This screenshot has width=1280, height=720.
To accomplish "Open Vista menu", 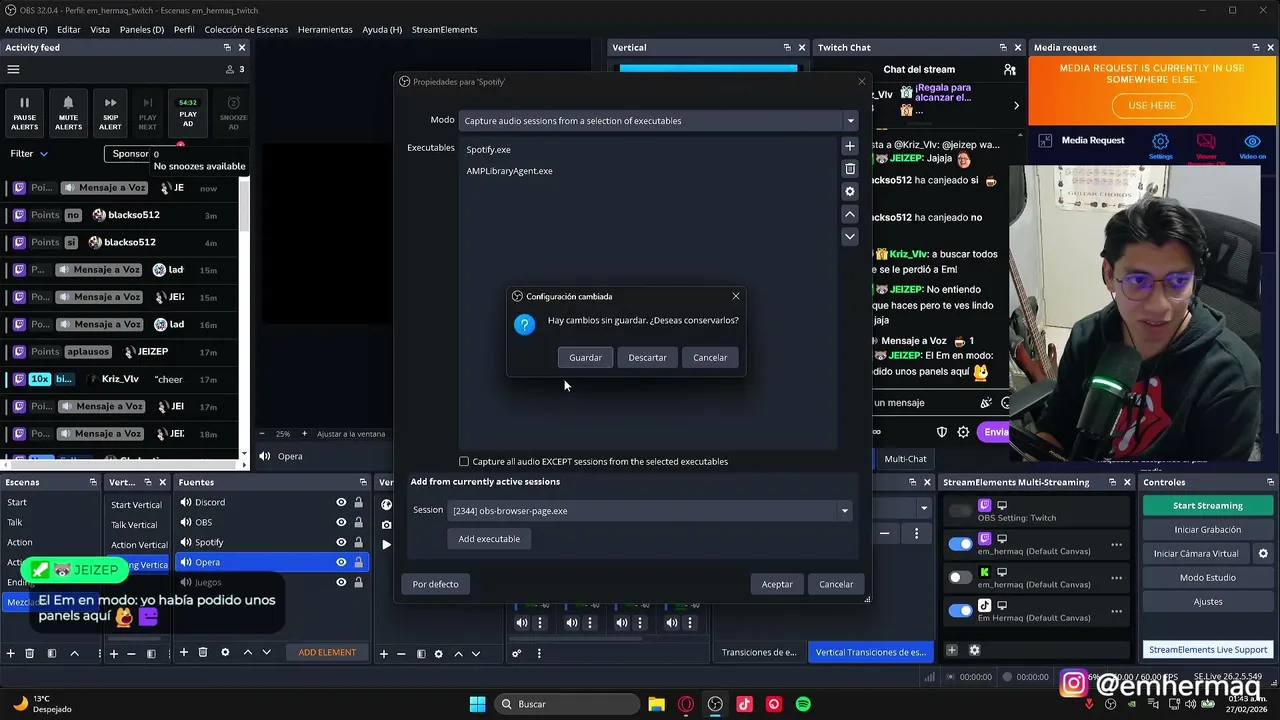I will (x=100, y=29).
